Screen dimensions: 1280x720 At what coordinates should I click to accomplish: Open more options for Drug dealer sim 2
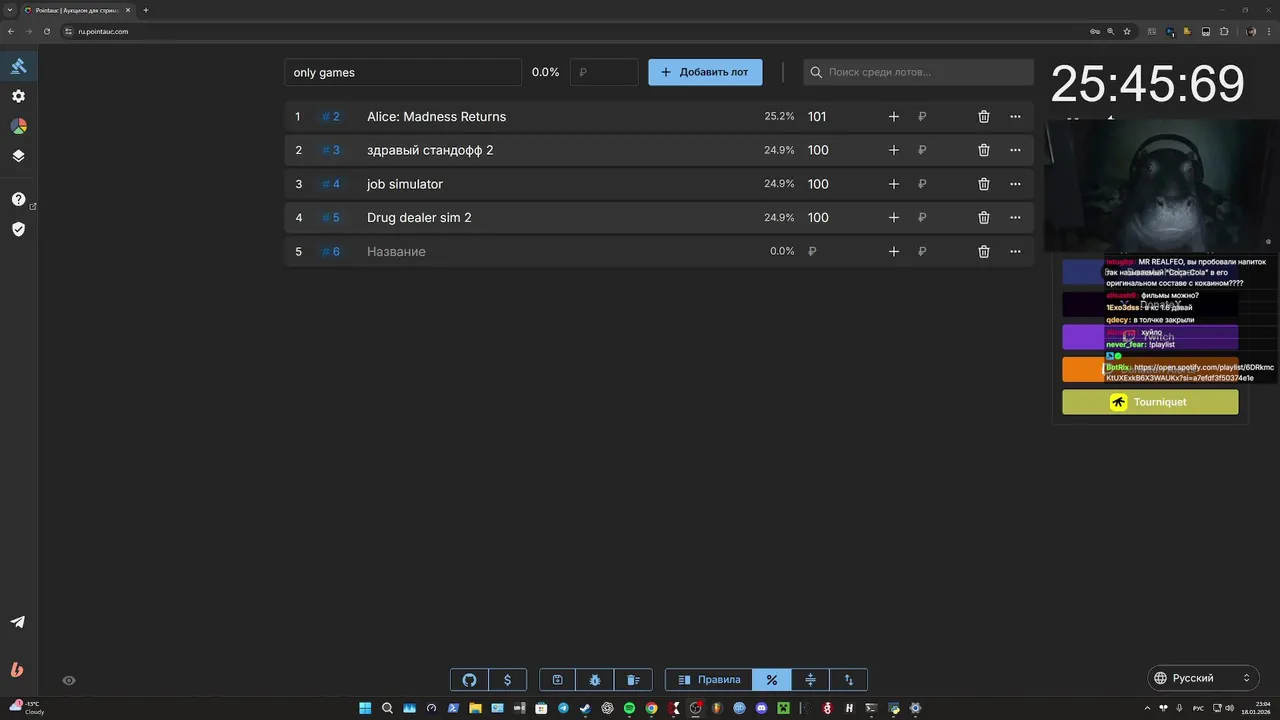point(1015,217)
